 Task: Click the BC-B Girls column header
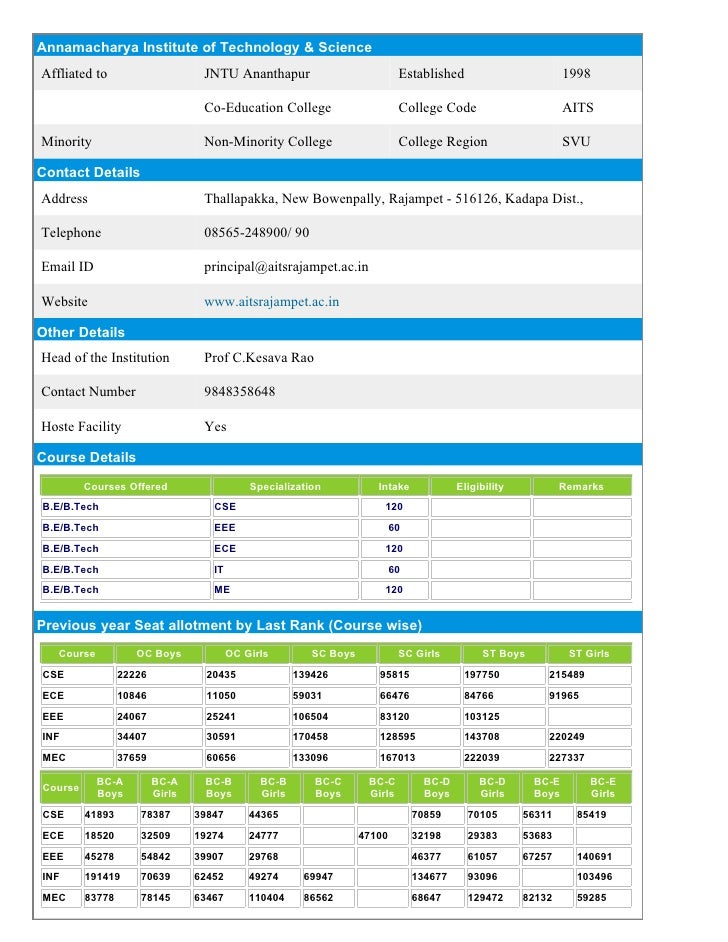click(273, 788)
